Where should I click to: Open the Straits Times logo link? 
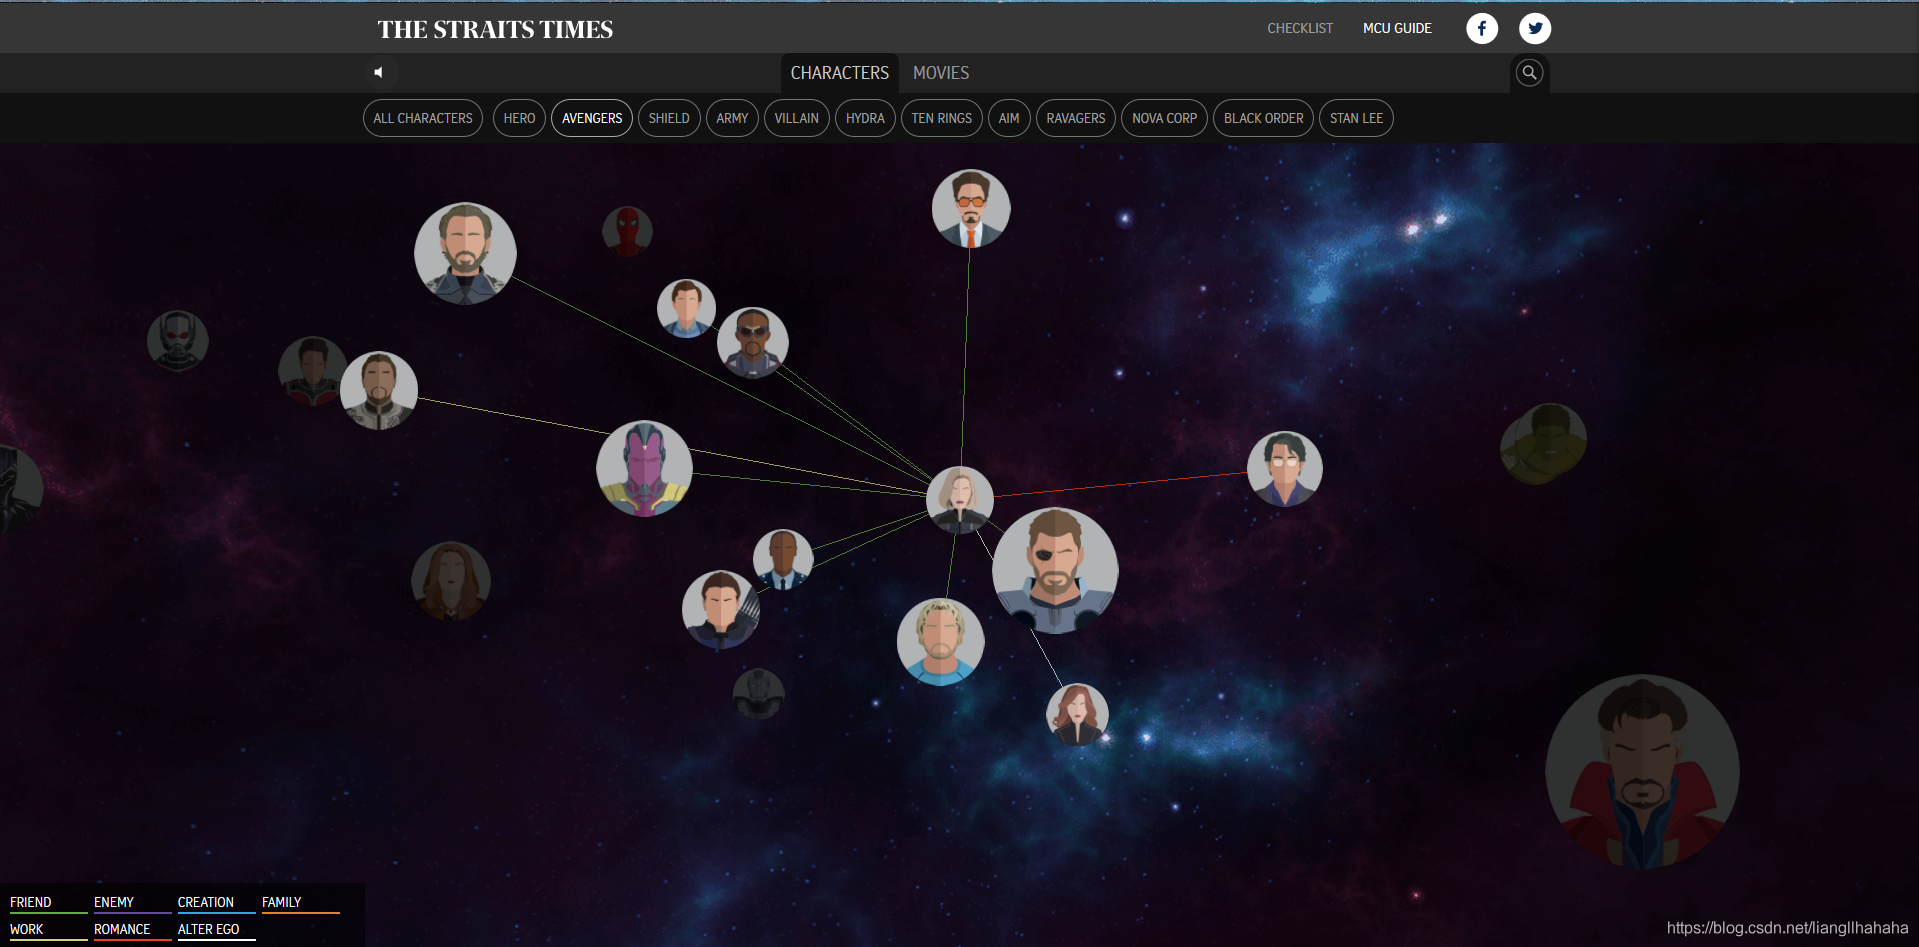tap(495, 29)
